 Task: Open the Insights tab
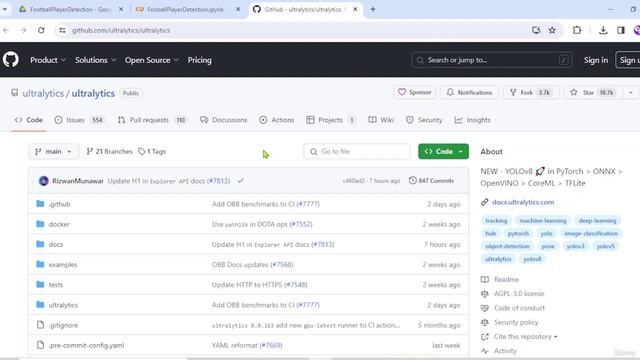point(472,120)
